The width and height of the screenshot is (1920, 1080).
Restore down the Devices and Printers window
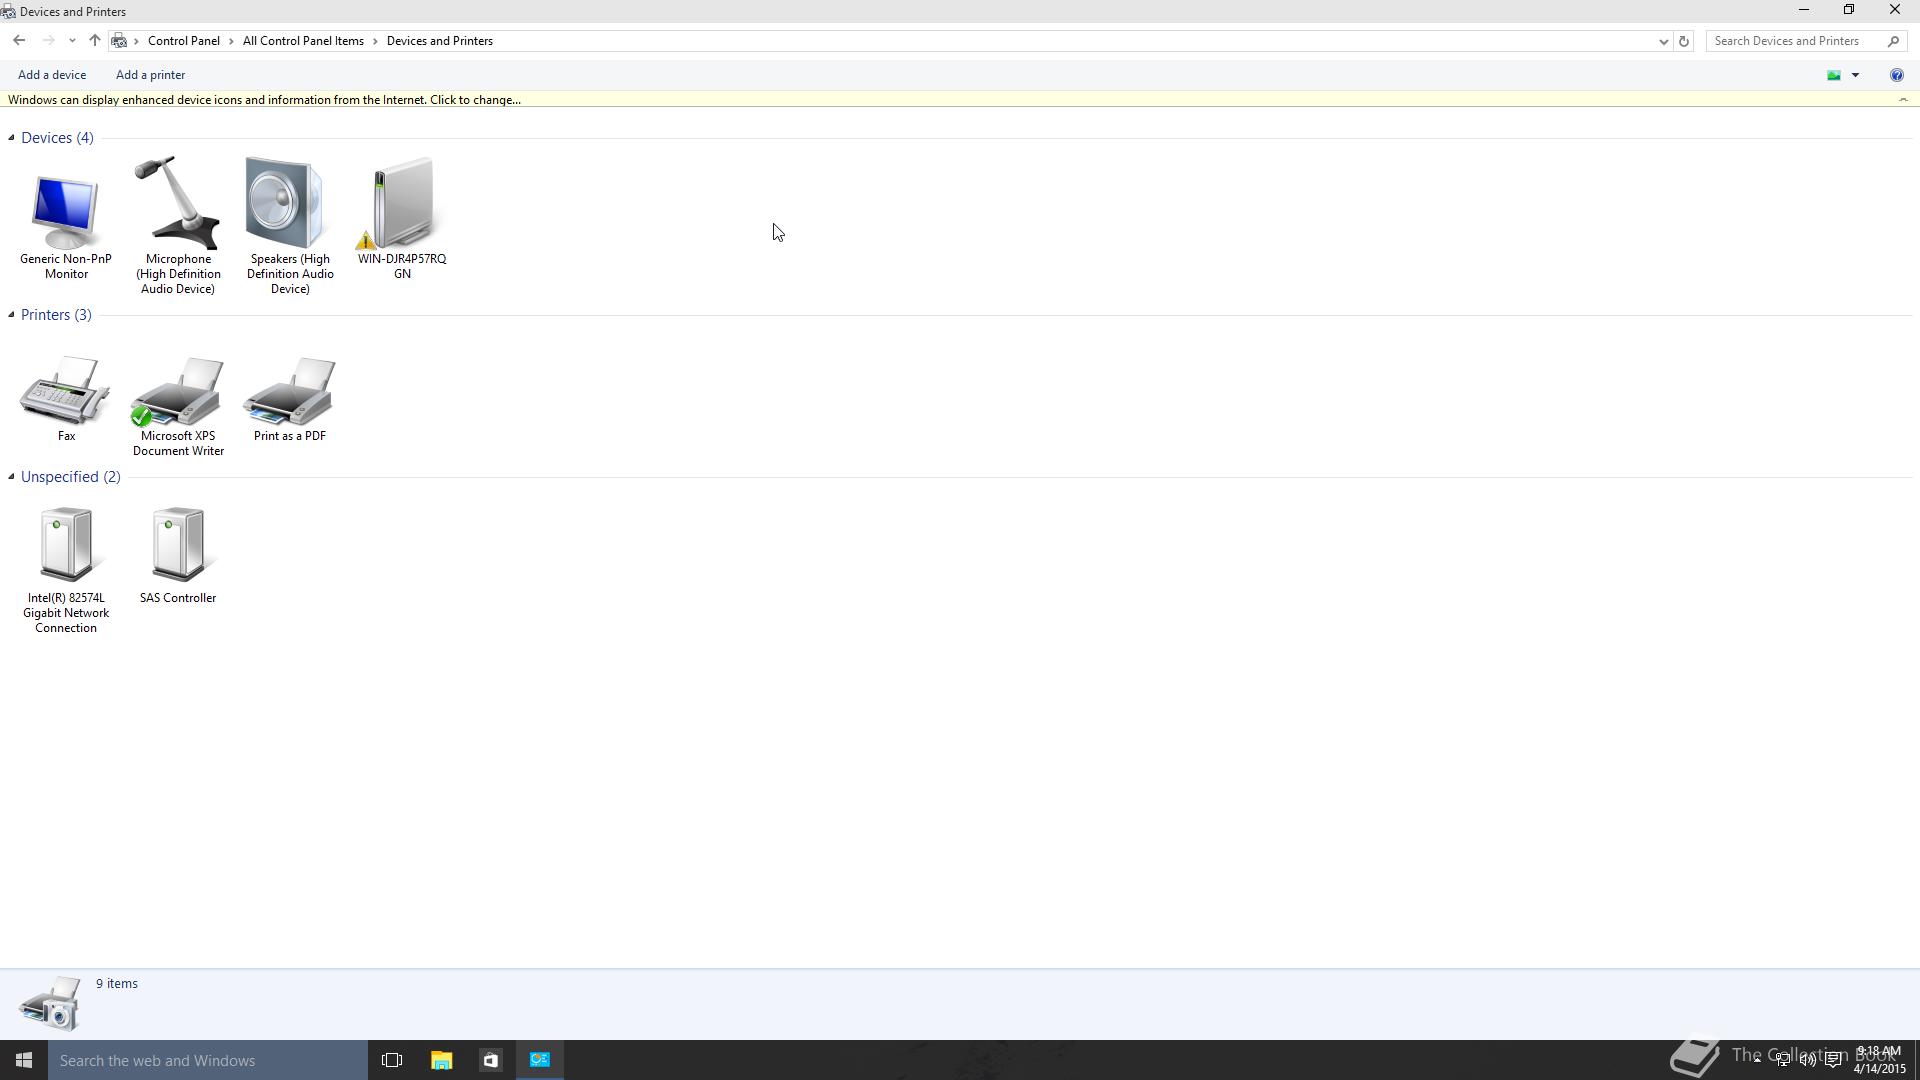click(1849, 10)
